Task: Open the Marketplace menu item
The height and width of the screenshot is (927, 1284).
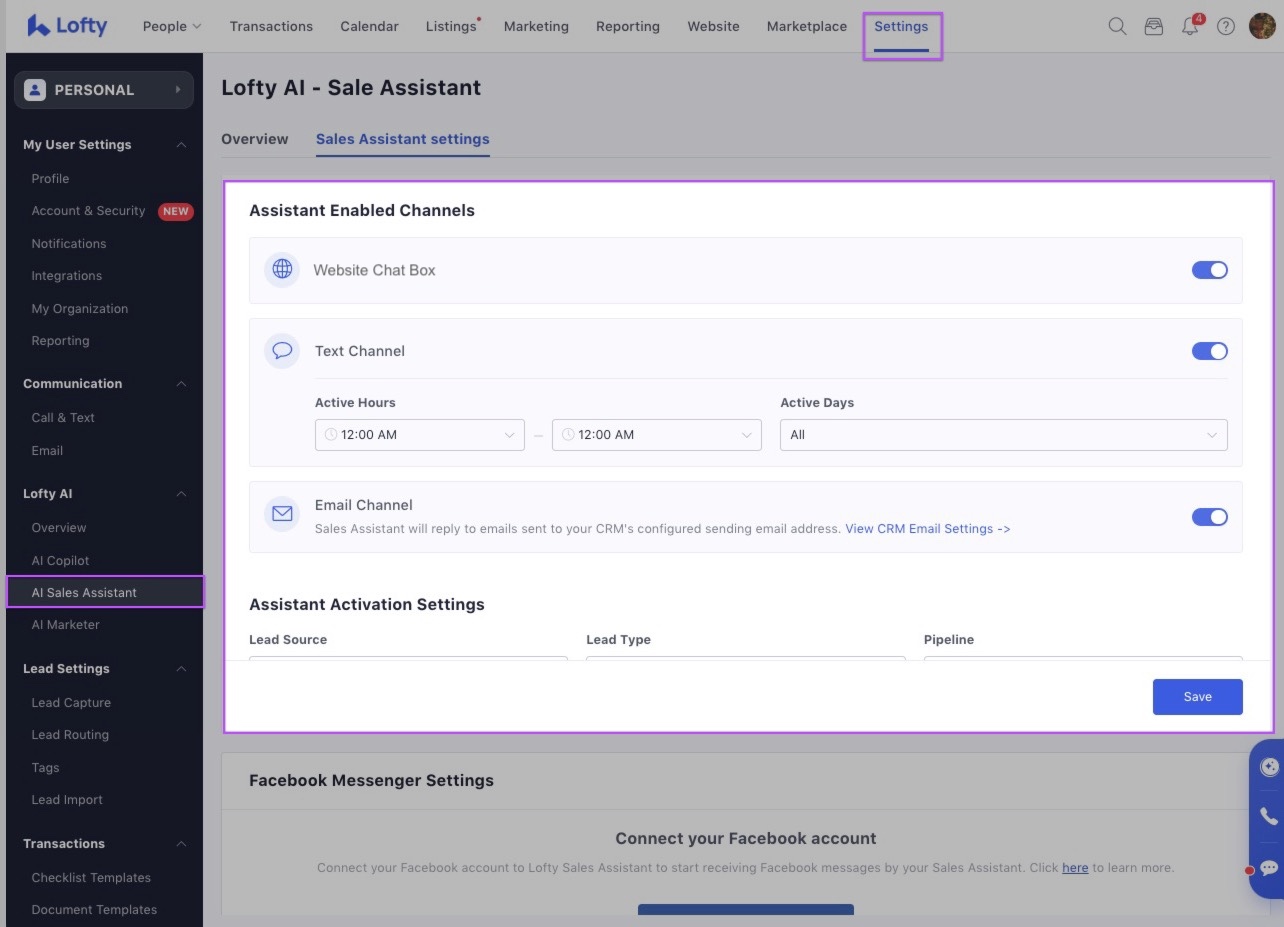Action: click(x=806, y=27)
